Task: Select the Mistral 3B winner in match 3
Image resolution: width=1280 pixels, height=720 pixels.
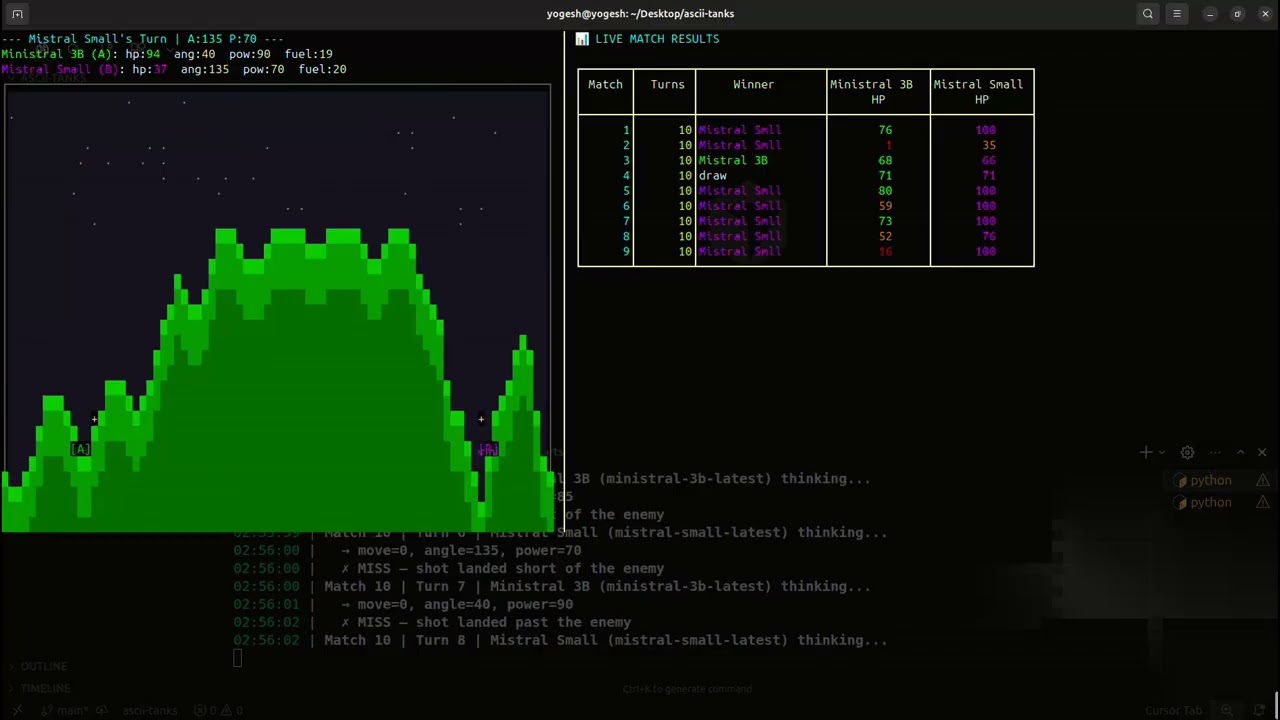Action: 733,161
